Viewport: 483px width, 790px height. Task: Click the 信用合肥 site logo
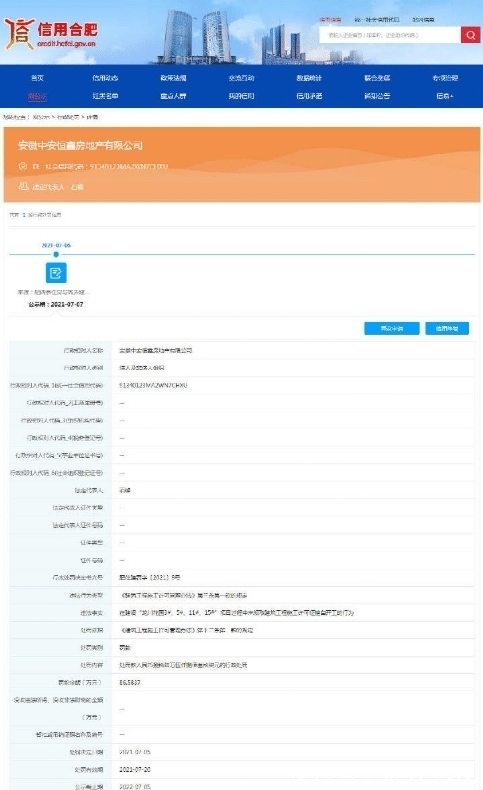coord(50,33)
